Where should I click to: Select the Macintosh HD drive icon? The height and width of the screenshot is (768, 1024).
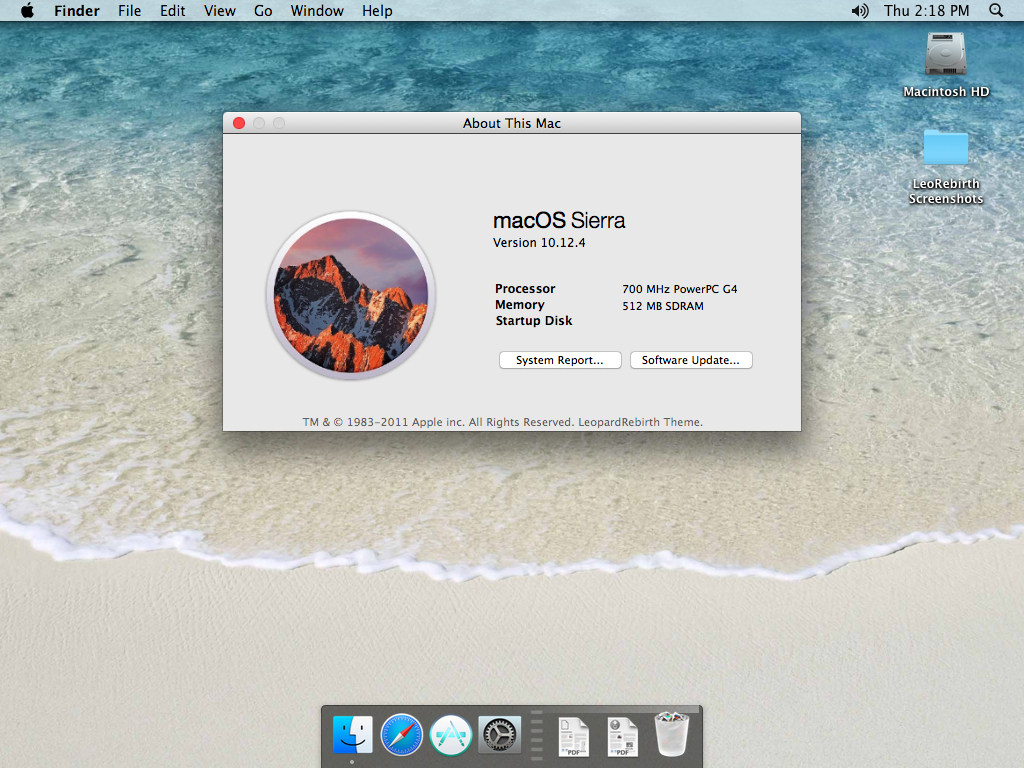(x=945, y=56)
